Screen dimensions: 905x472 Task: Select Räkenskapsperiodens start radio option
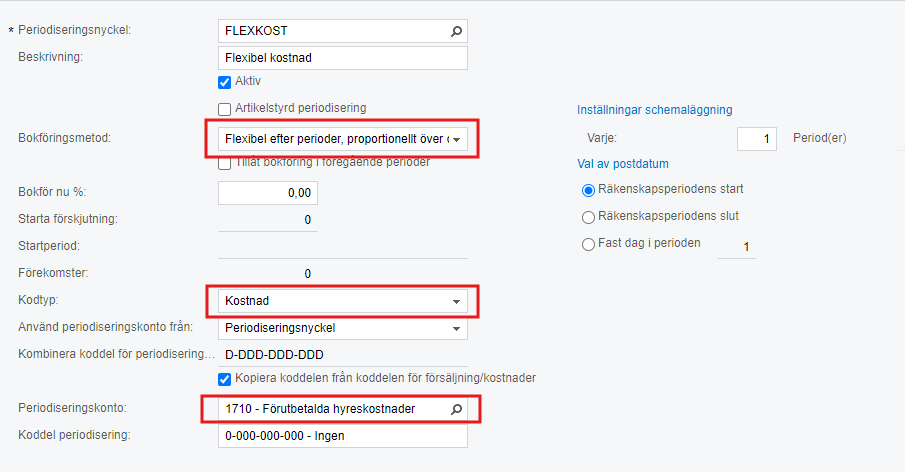588,190
